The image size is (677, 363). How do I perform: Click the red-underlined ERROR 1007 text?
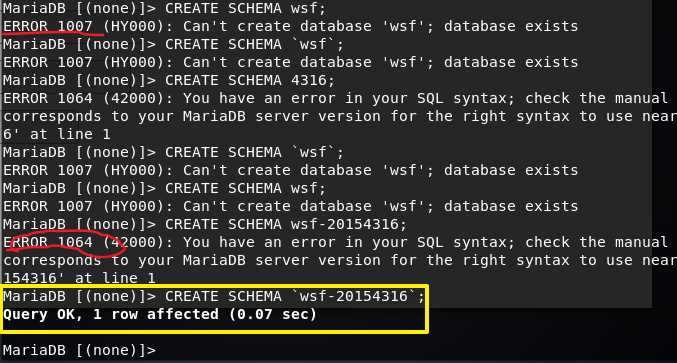point(47,26)
